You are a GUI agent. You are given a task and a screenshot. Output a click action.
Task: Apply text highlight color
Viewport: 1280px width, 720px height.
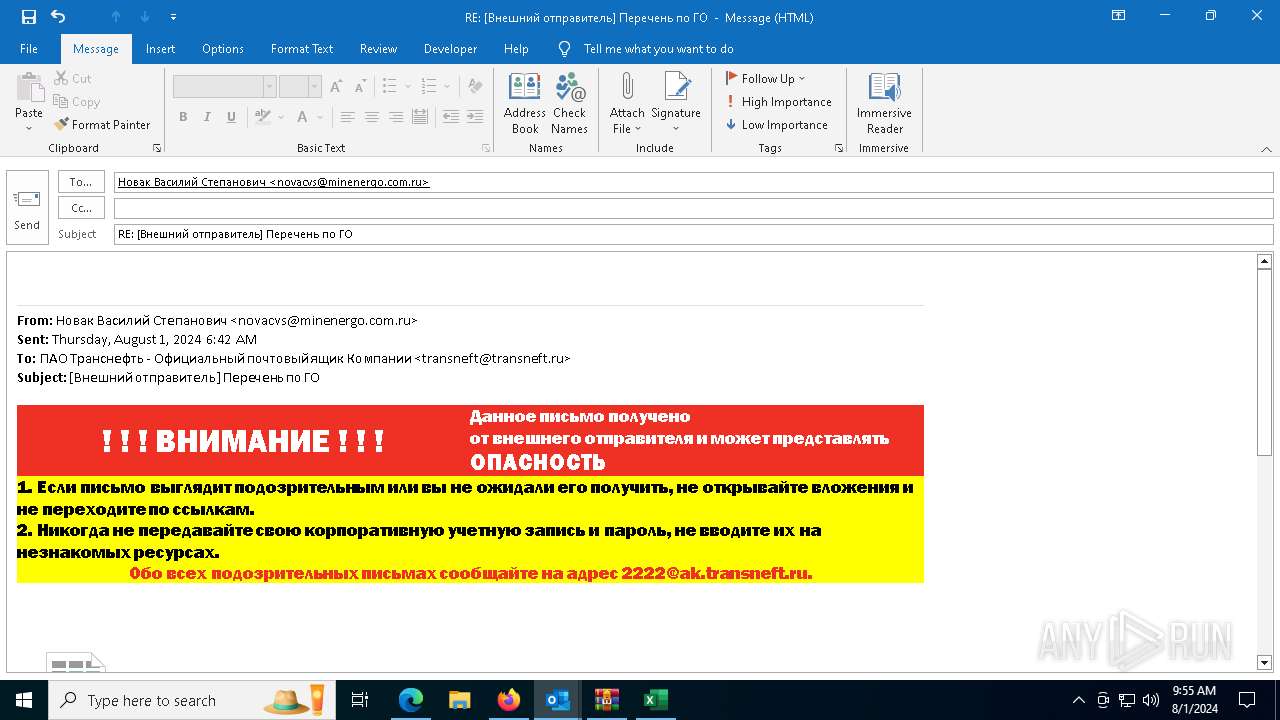point(262,117)
